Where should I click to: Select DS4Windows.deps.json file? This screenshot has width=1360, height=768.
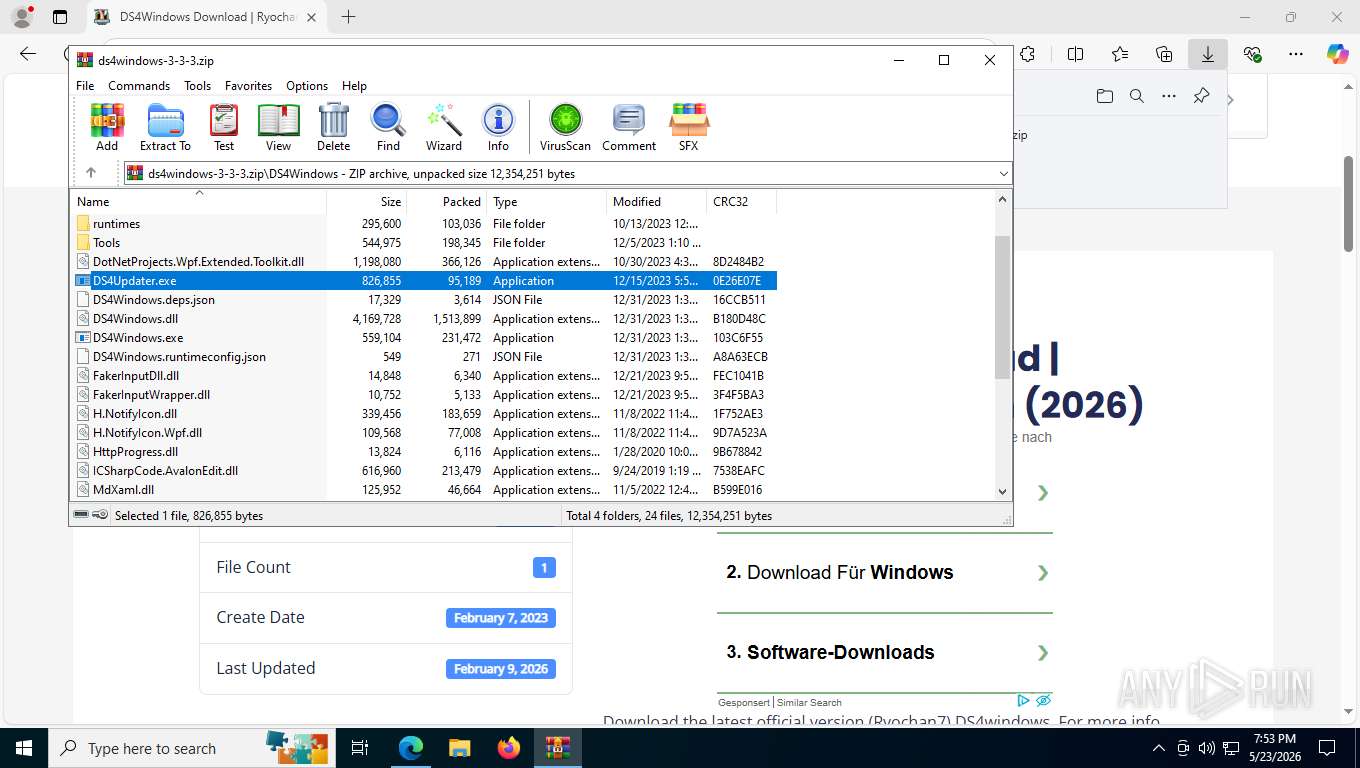click(x=424, y=300)
